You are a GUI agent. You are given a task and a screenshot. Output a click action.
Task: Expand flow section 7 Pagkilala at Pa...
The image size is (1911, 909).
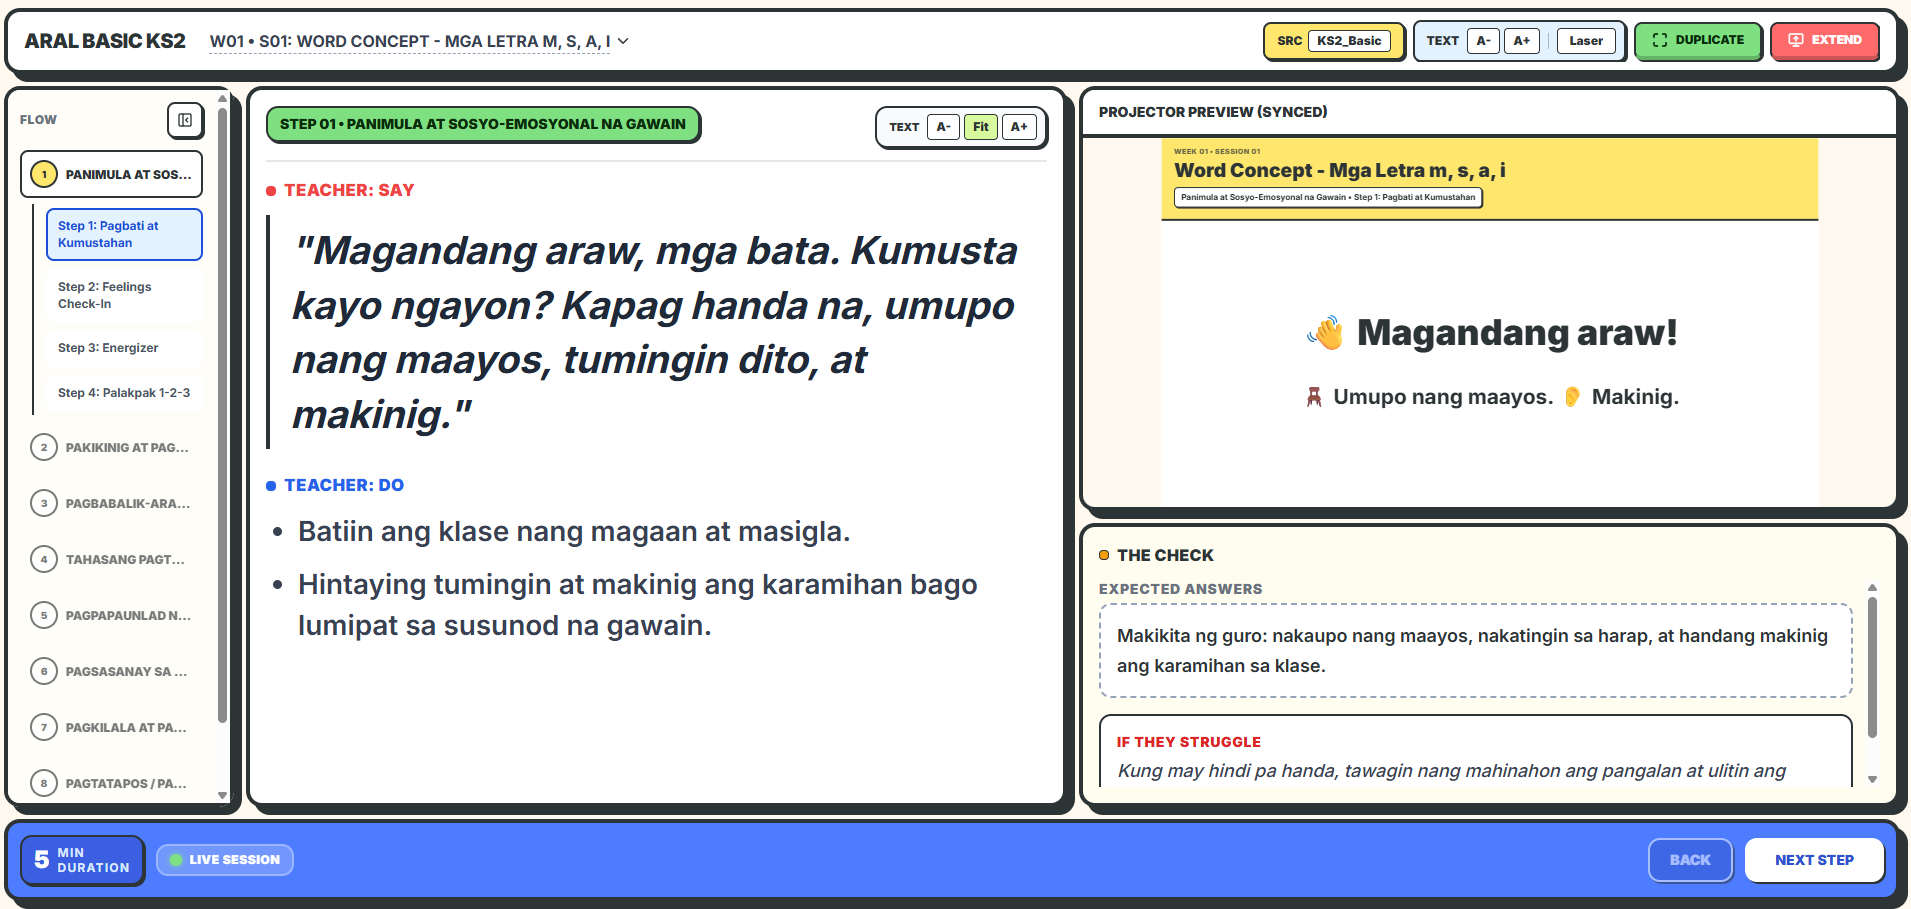coord(112,727)
